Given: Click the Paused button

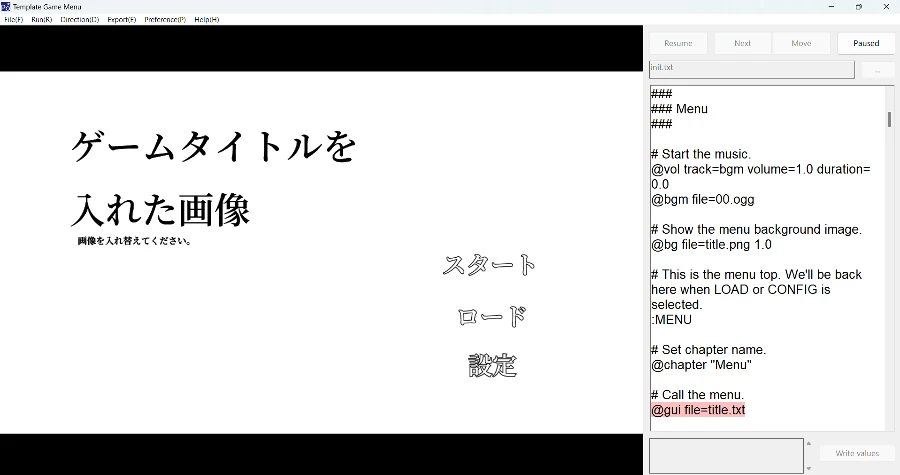Looking at the screenshot, I should 866,44.
